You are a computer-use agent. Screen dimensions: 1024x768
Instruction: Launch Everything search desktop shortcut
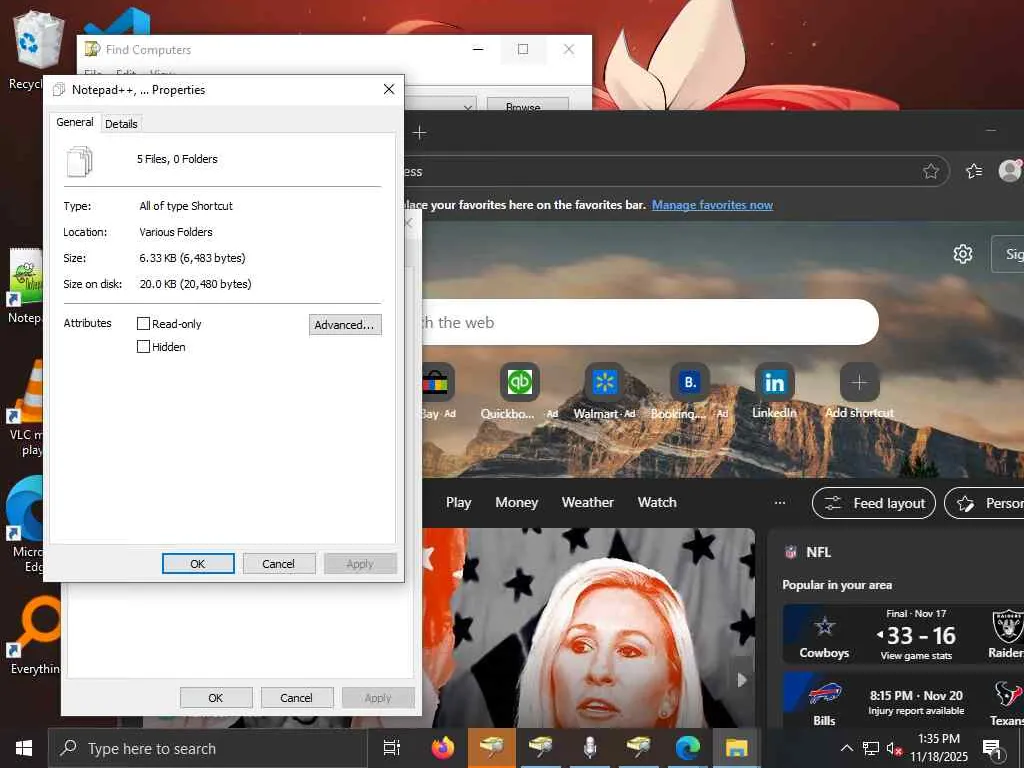33,637
